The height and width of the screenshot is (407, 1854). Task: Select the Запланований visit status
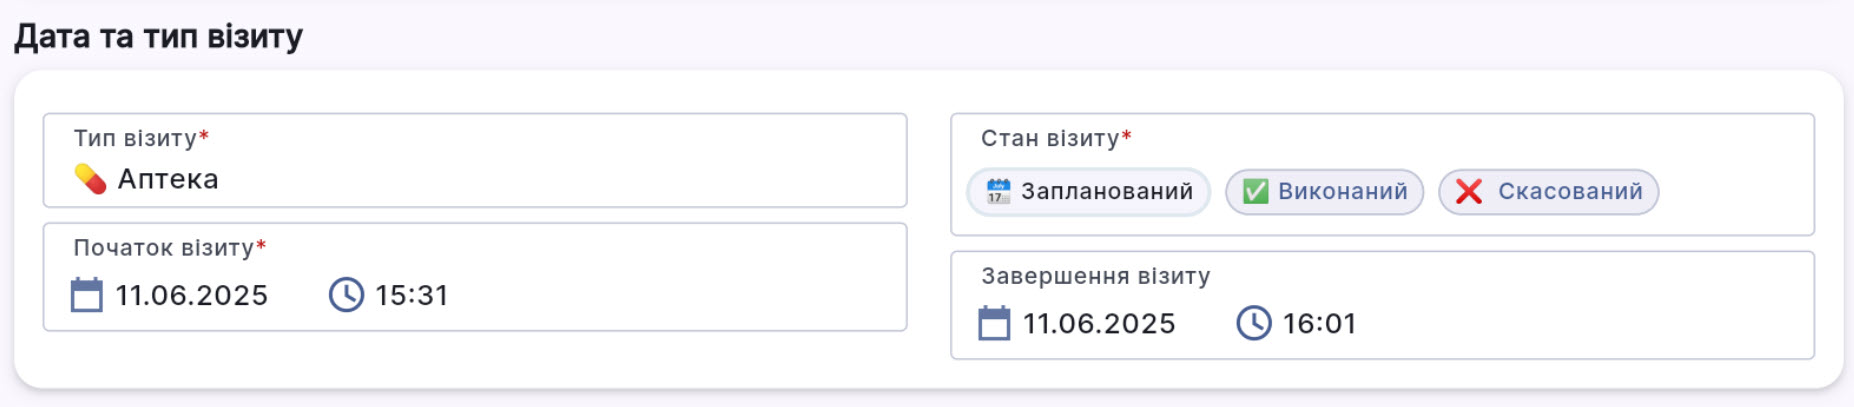pos(1088,192)
